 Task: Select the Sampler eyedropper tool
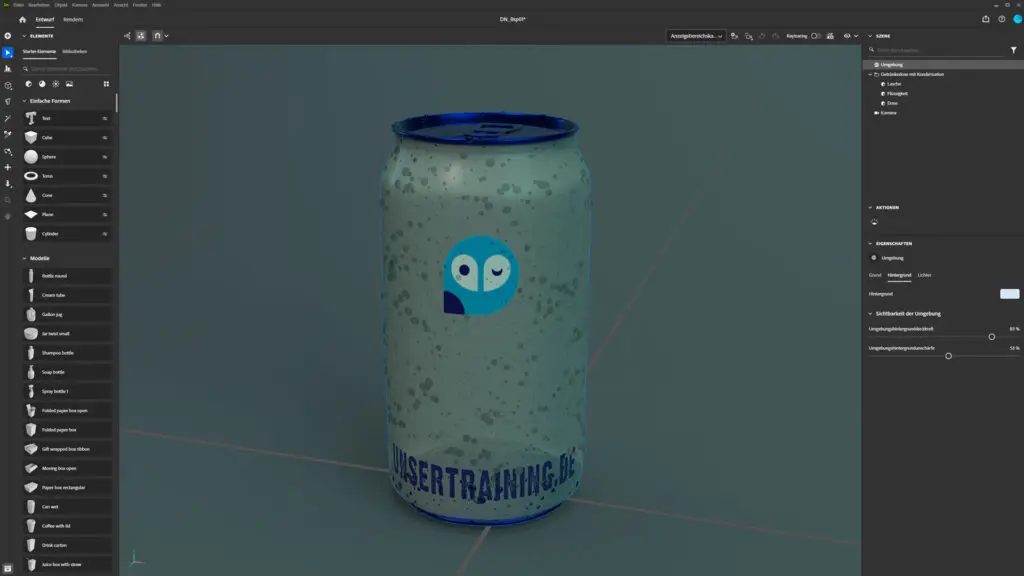pos(8,135)
